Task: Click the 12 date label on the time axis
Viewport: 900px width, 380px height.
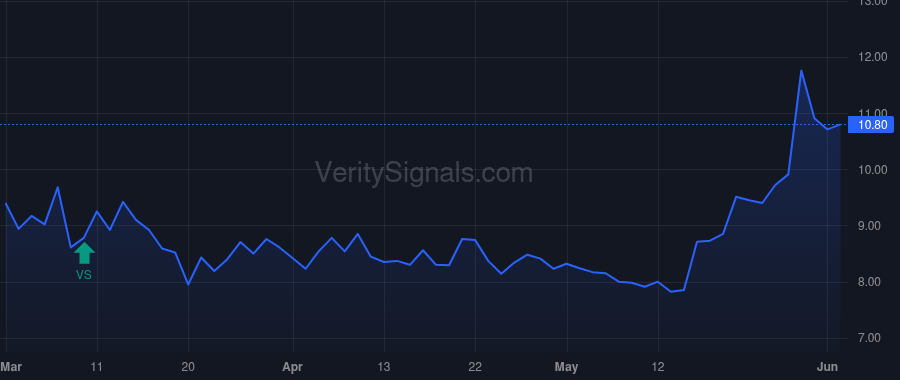Action: [658, 367]
